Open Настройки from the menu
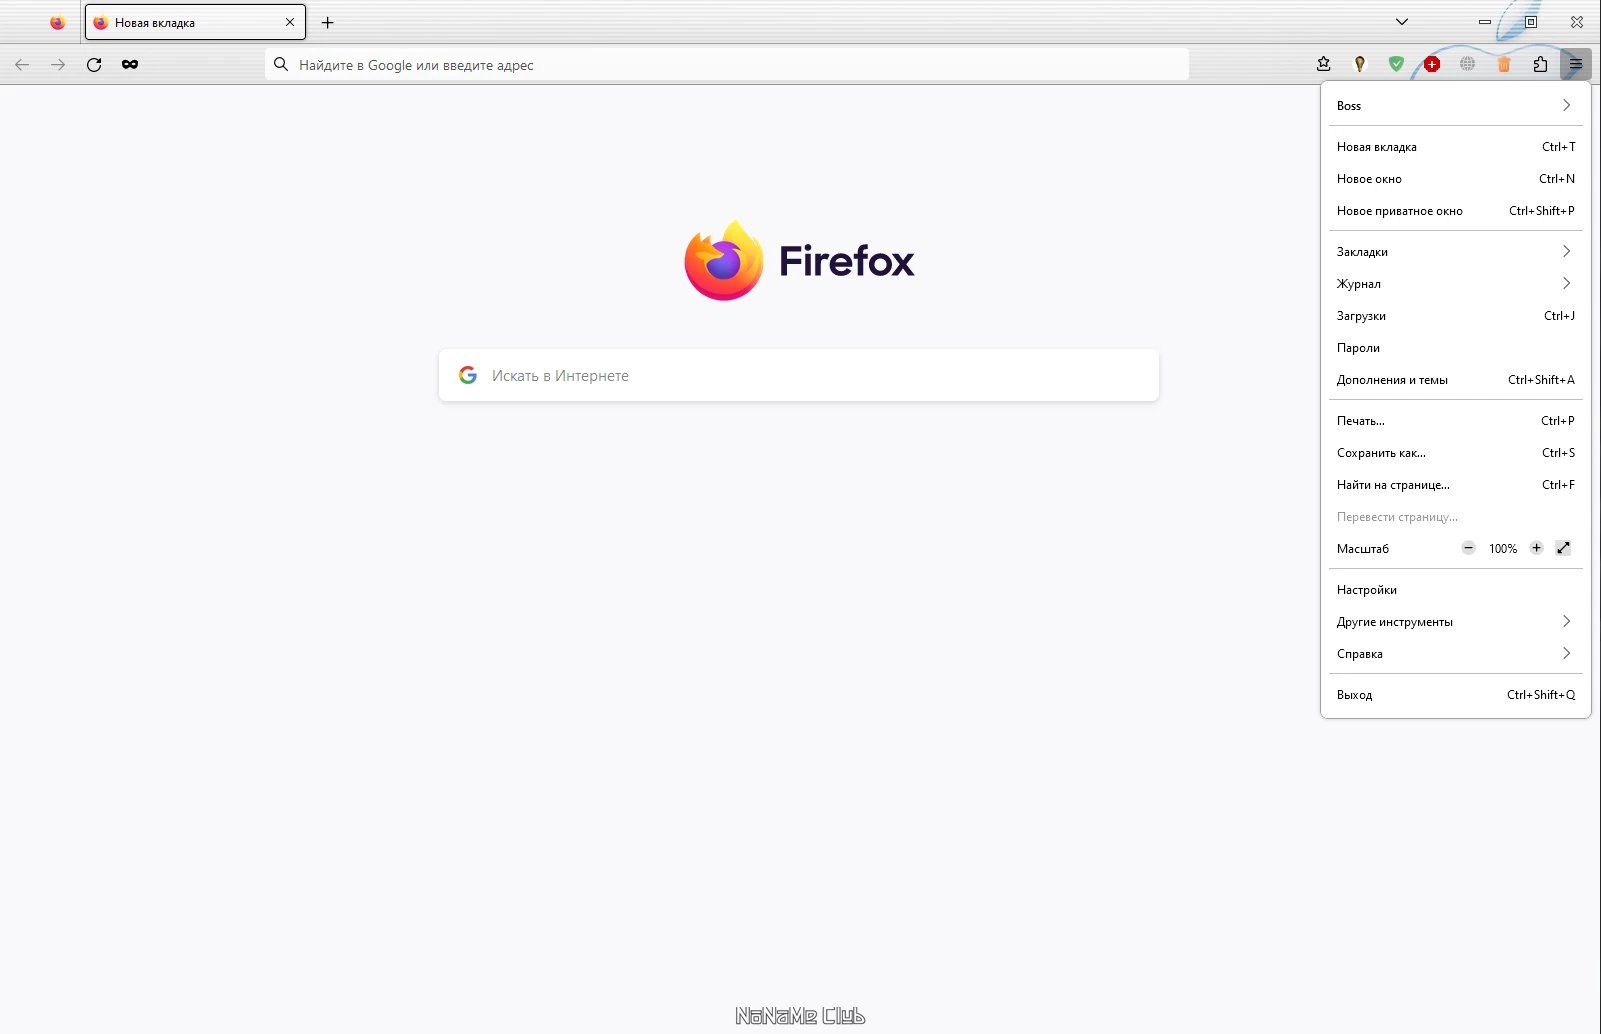This screenshot has width=1601, height=1034. coord(1456,590)
